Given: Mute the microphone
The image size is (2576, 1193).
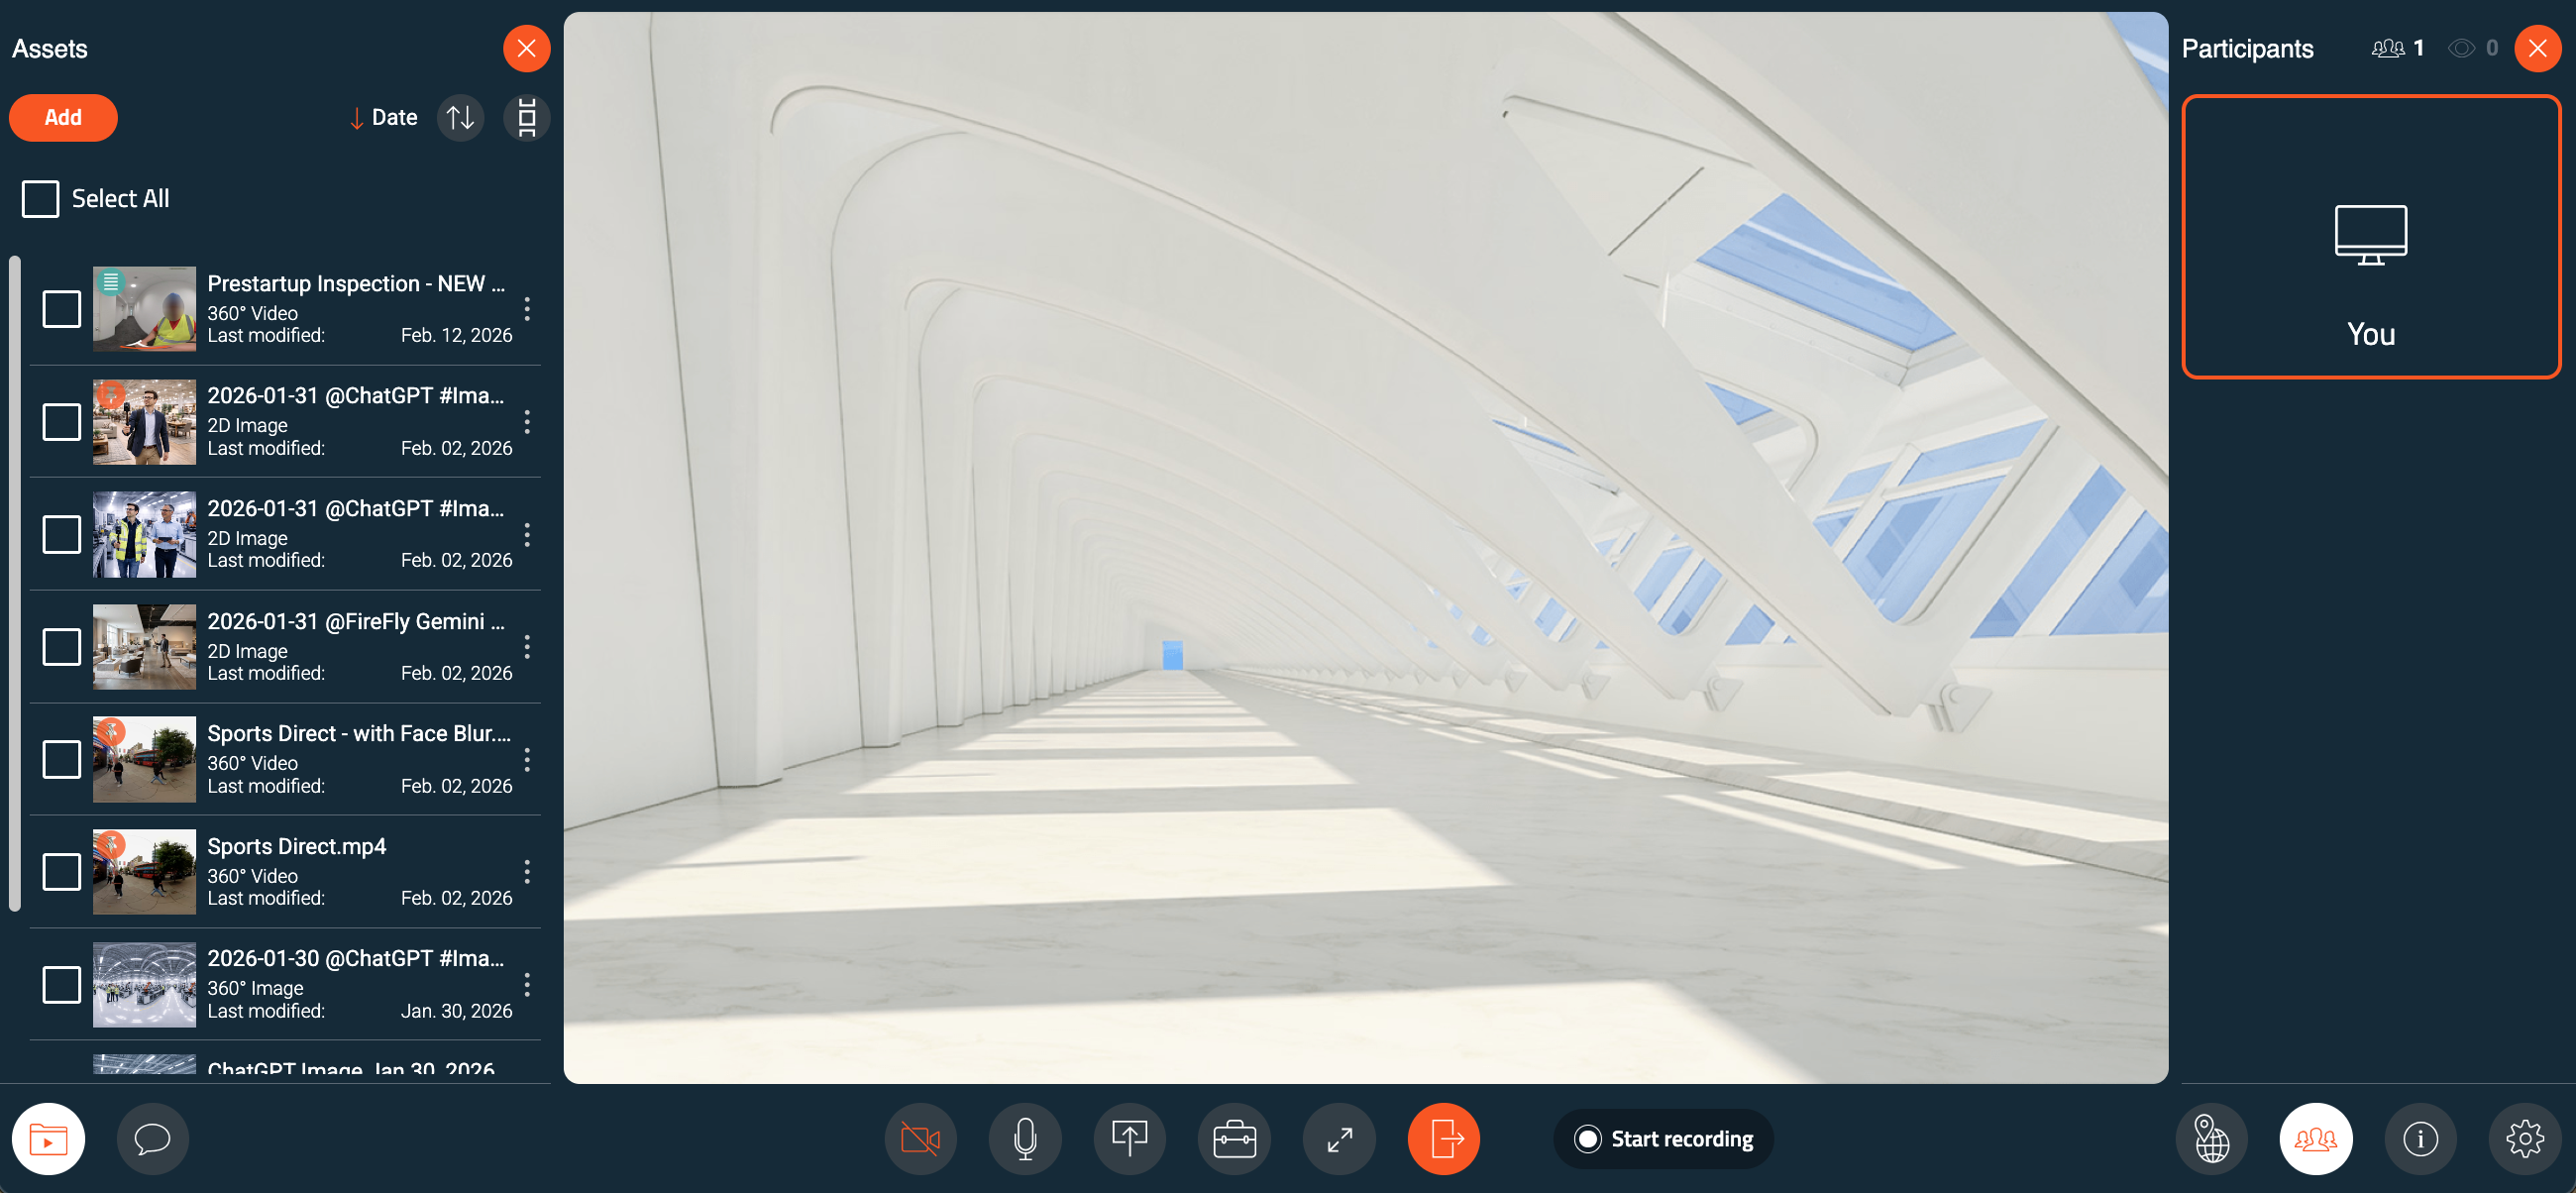Looking at the screenshot, I should 1025,1138.
